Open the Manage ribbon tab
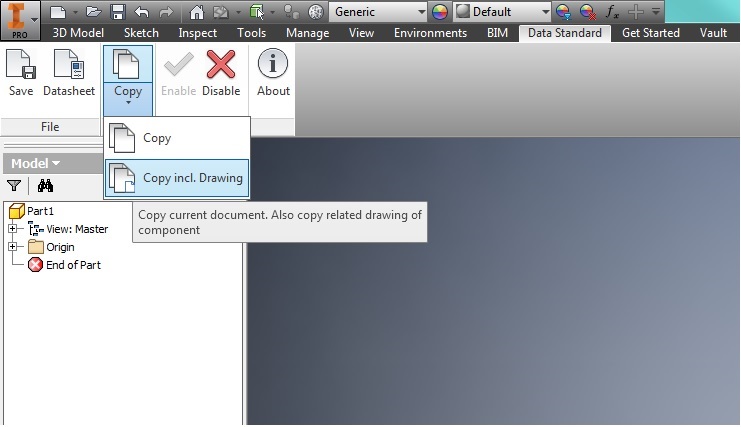This screenshot has height=427, width=741. [x=308, y=33]
